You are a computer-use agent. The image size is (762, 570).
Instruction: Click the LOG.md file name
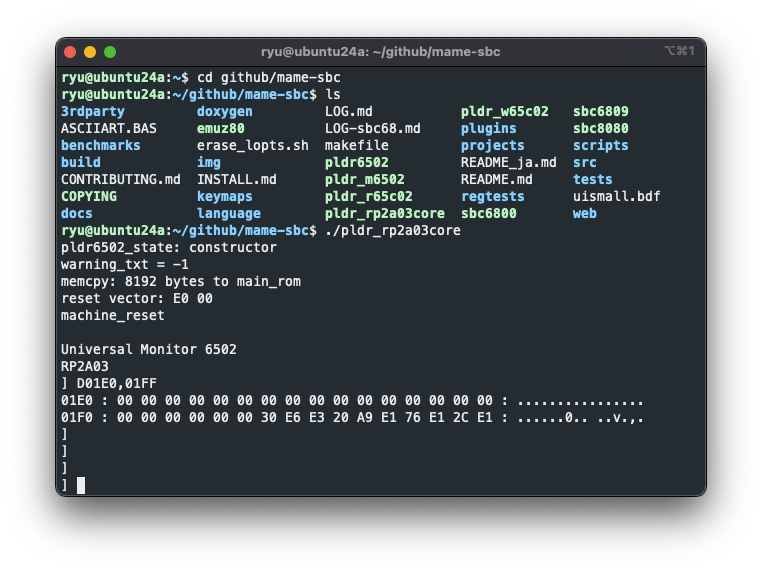tap(348, 112)
